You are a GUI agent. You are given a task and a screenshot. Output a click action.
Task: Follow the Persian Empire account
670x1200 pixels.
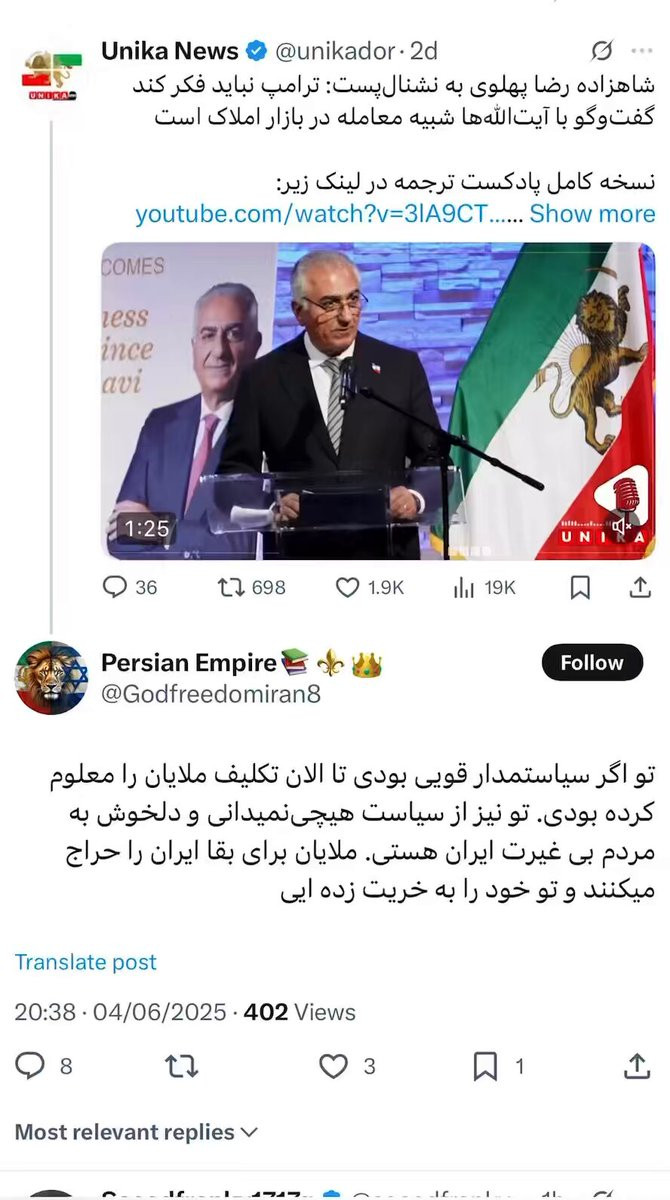591,663
